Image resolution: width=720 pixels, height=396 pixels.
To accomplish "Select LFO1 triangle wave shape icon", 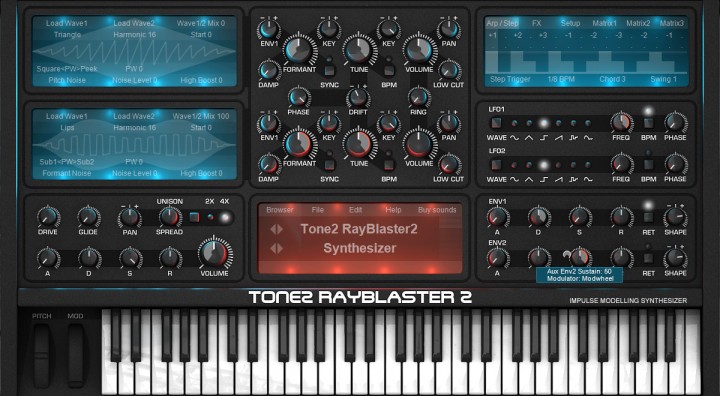I will (529, 138).
